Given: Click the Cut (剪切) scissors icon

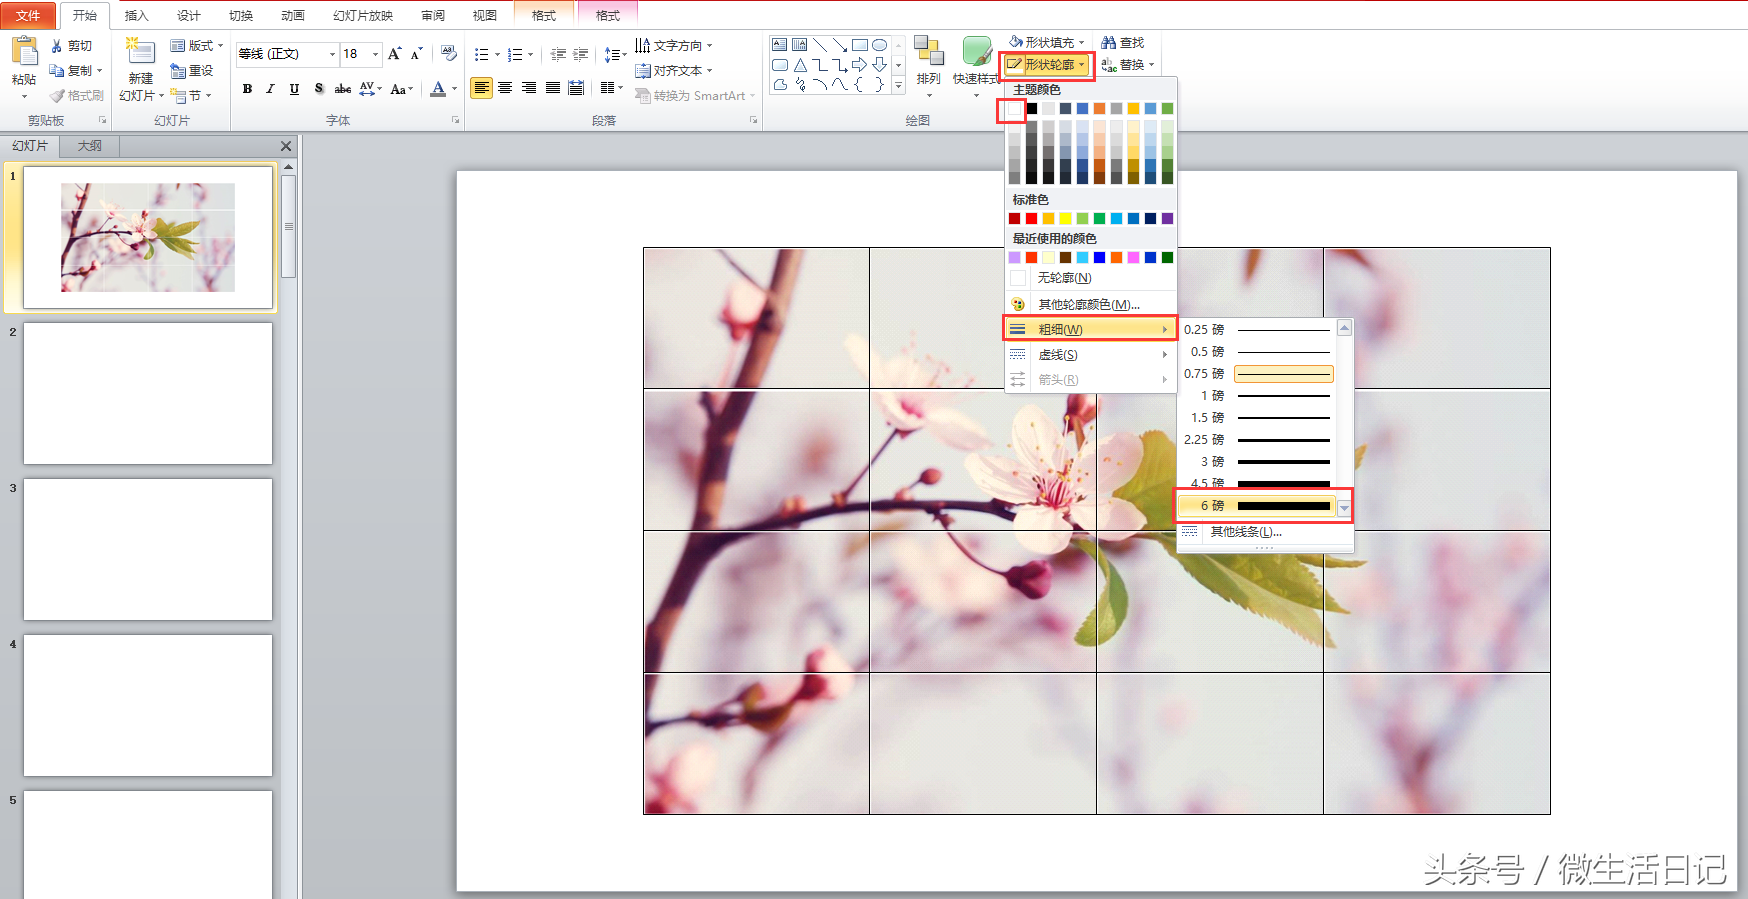Looking at the screenshot, I should click(x=57, y=46).
